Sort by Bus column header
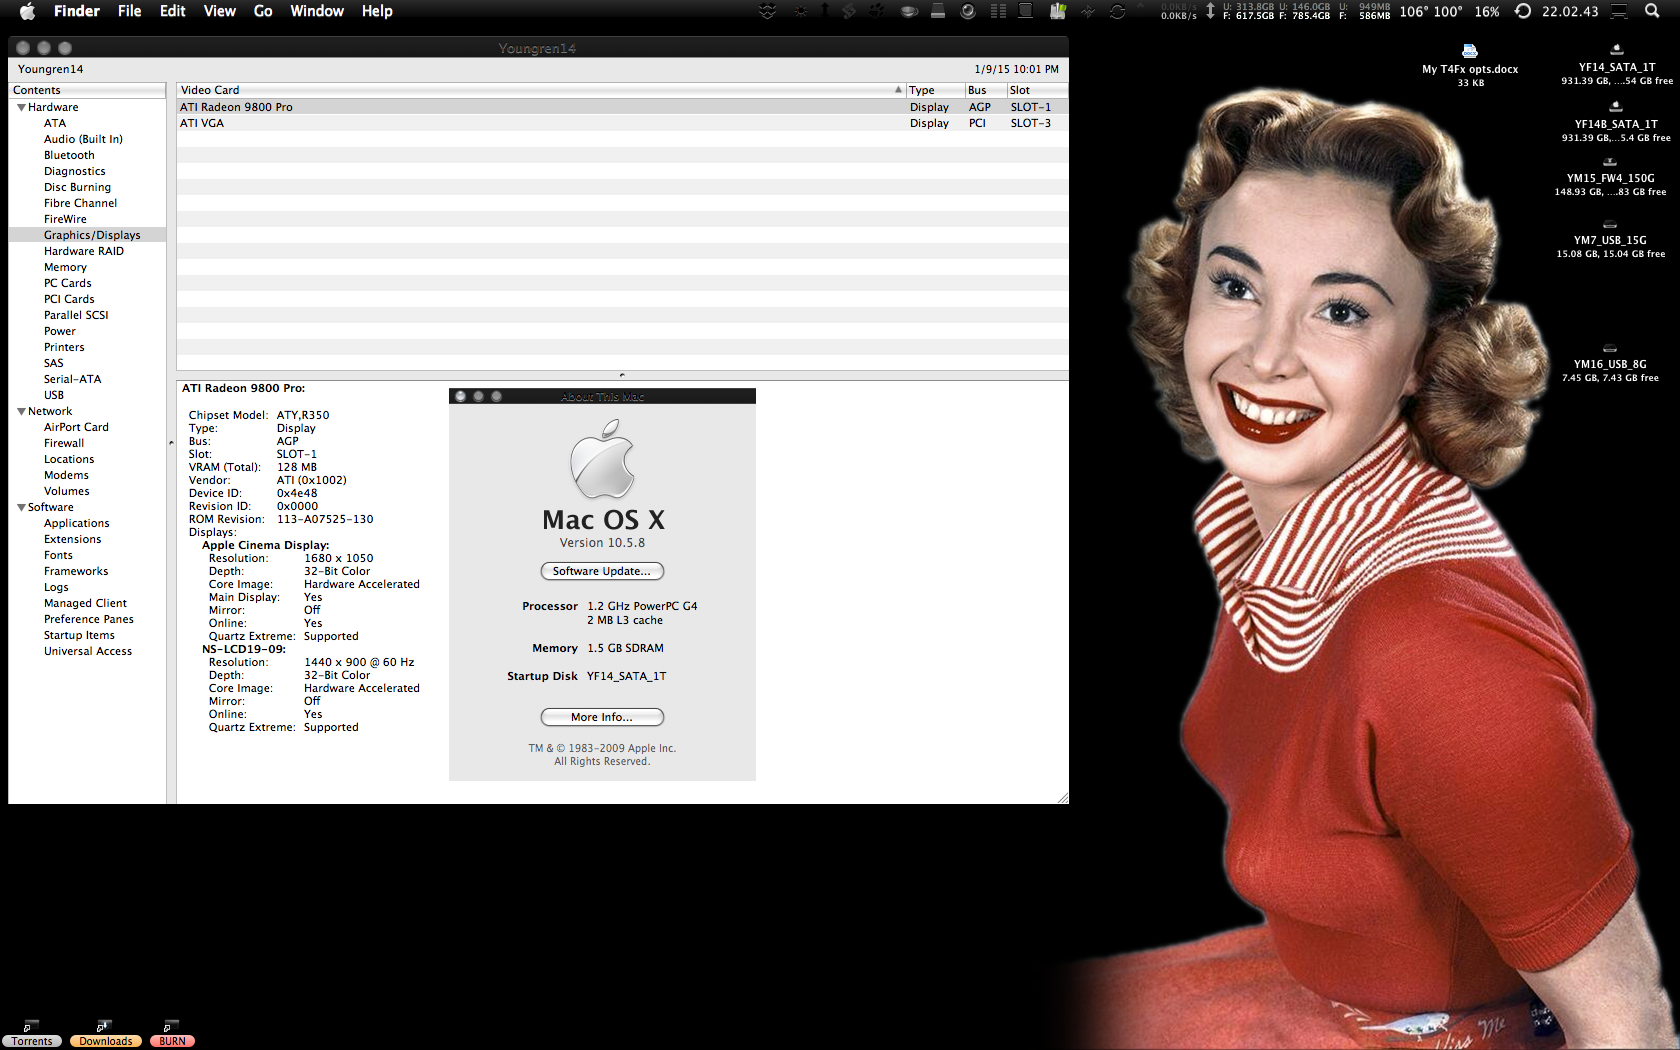The width and height of the screenshot is (1680, 1050). pyautogui.click(x=985, y=90)
